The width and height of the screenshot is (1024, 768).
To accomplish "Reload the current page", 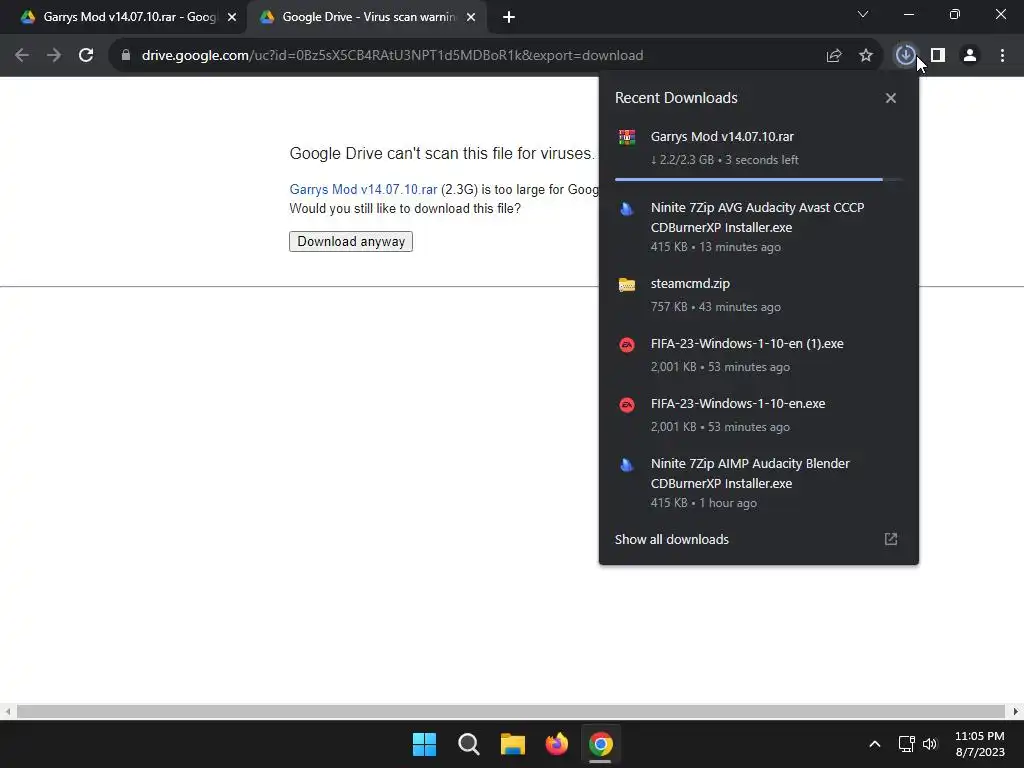I will (86, 56).
